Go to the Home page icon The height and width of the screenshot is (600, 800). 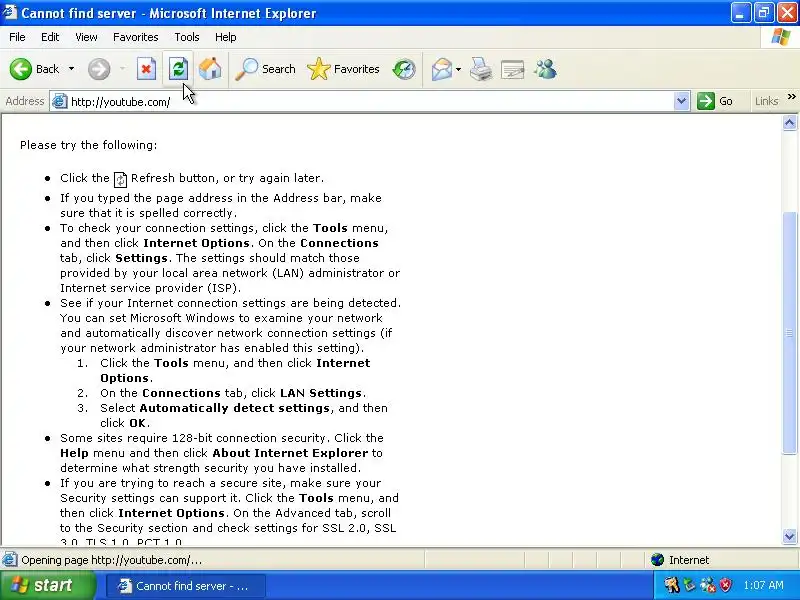click(x=210, y=69)
